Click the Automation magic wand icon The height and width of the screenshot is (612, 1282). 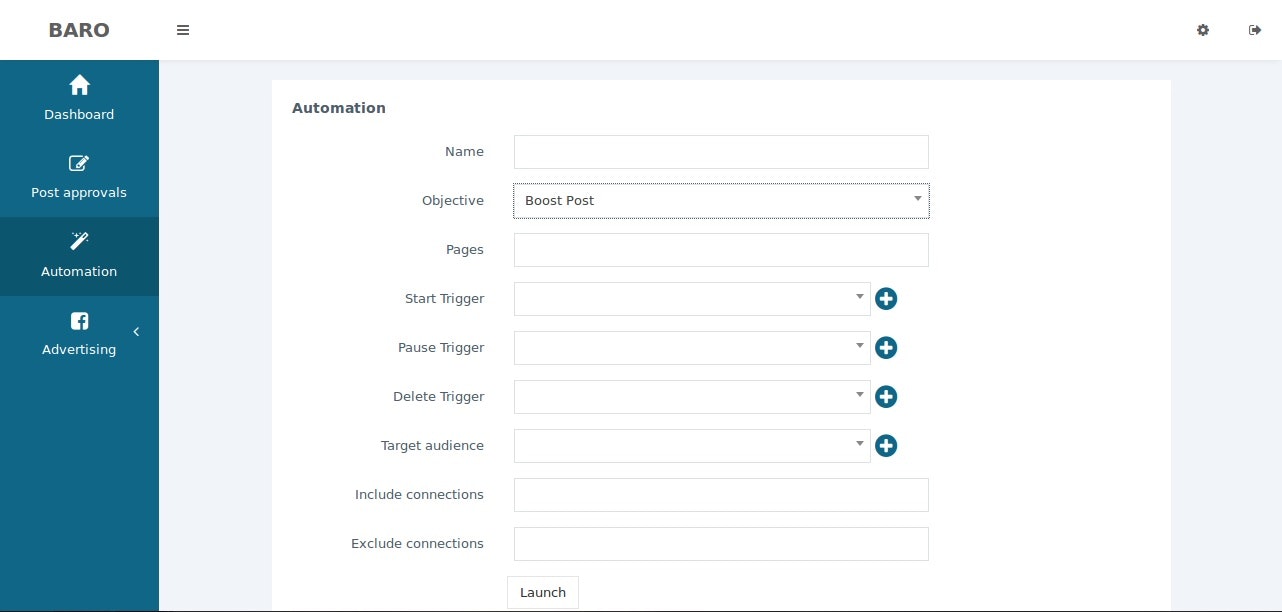point(79,241)
